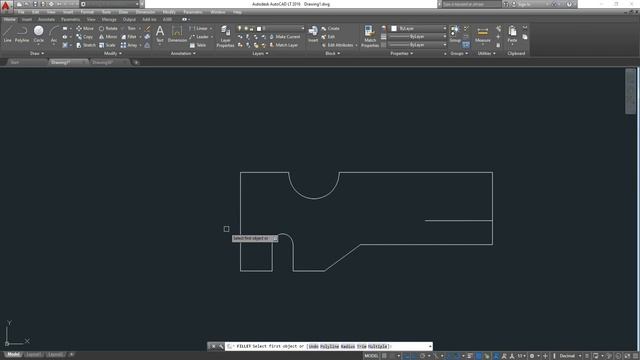Open the Output ribbon tab
Image resolution: width=640 pixels, height=360 pixels.
coord(129,19)
